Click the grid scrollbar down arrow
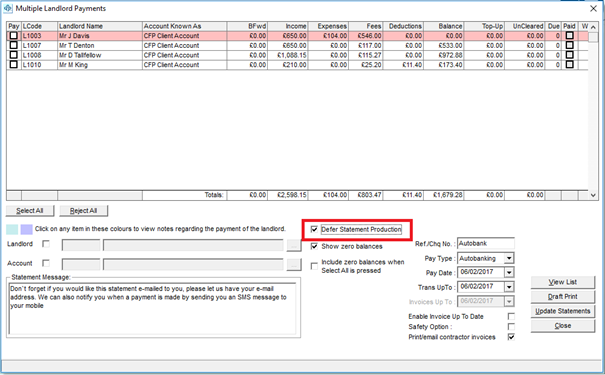The width and height of the screenshot is (605, 375). point(593,195)
